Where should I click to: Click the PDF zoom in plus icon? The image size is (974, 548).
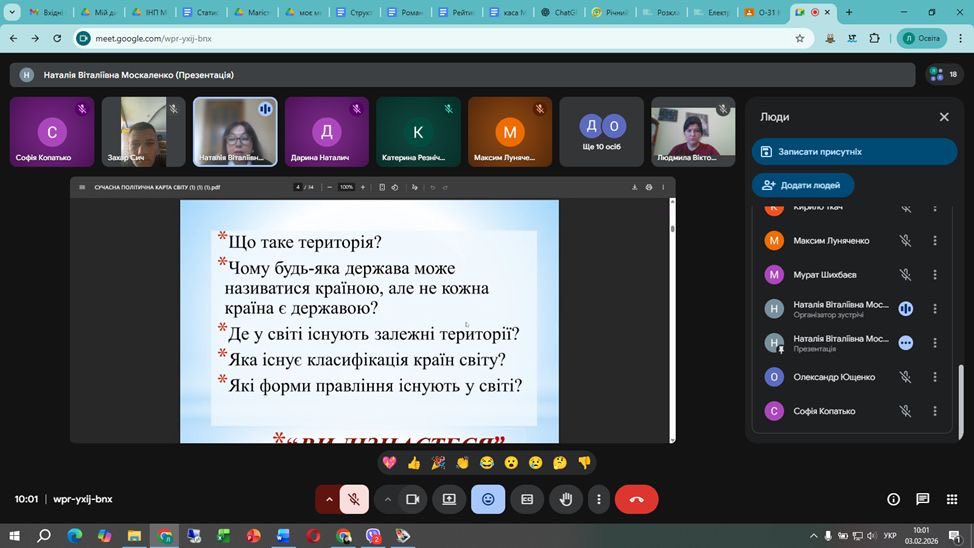[363, 187]
